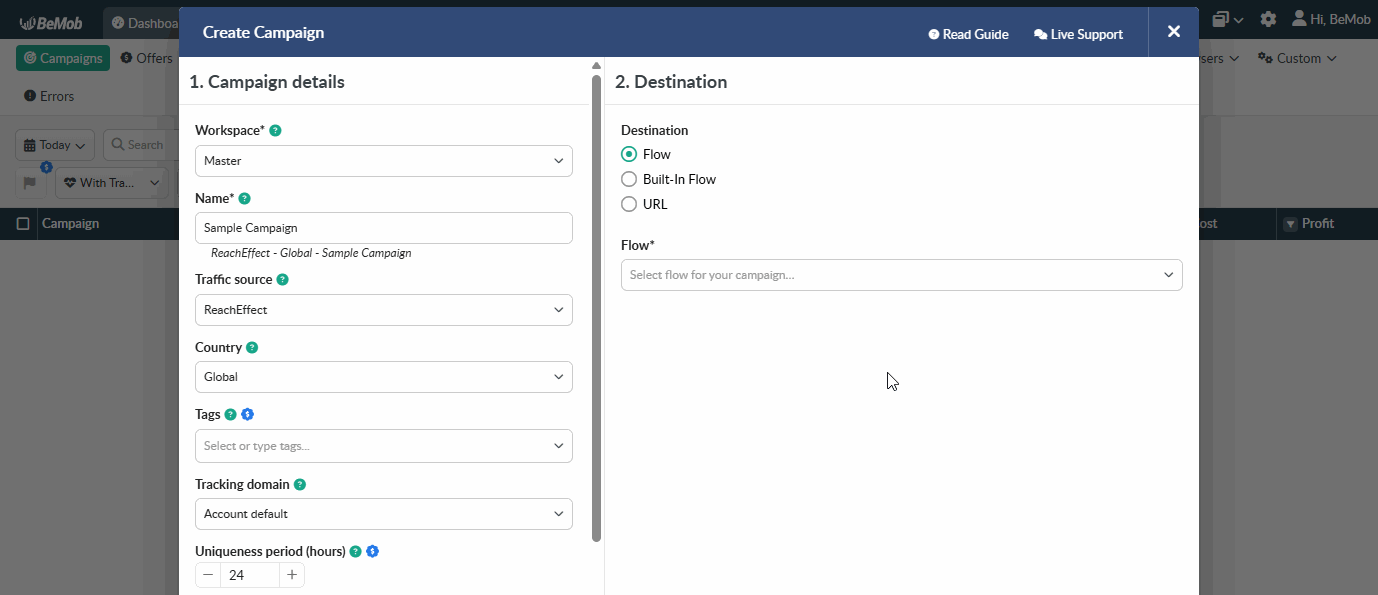Open the Tags select dropdown

point(384,446)
